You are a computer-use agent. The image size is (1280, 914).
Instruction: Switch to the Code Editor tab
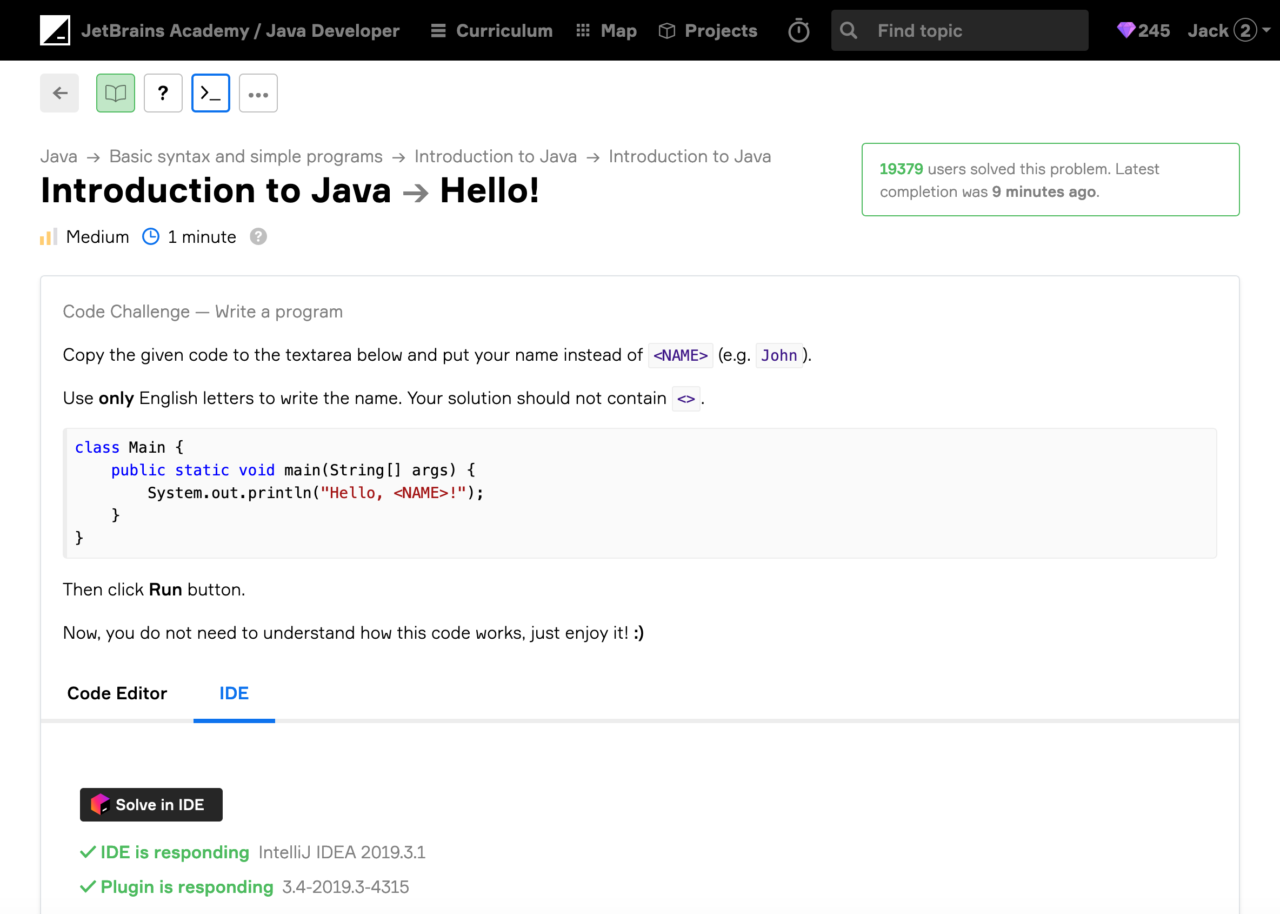click(x=116, y=693)
